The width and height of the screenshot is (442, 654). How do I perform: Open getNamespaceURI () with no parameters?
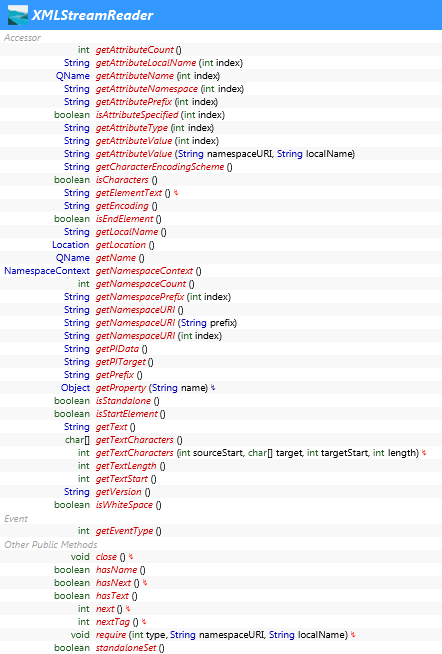pos(136,309)
